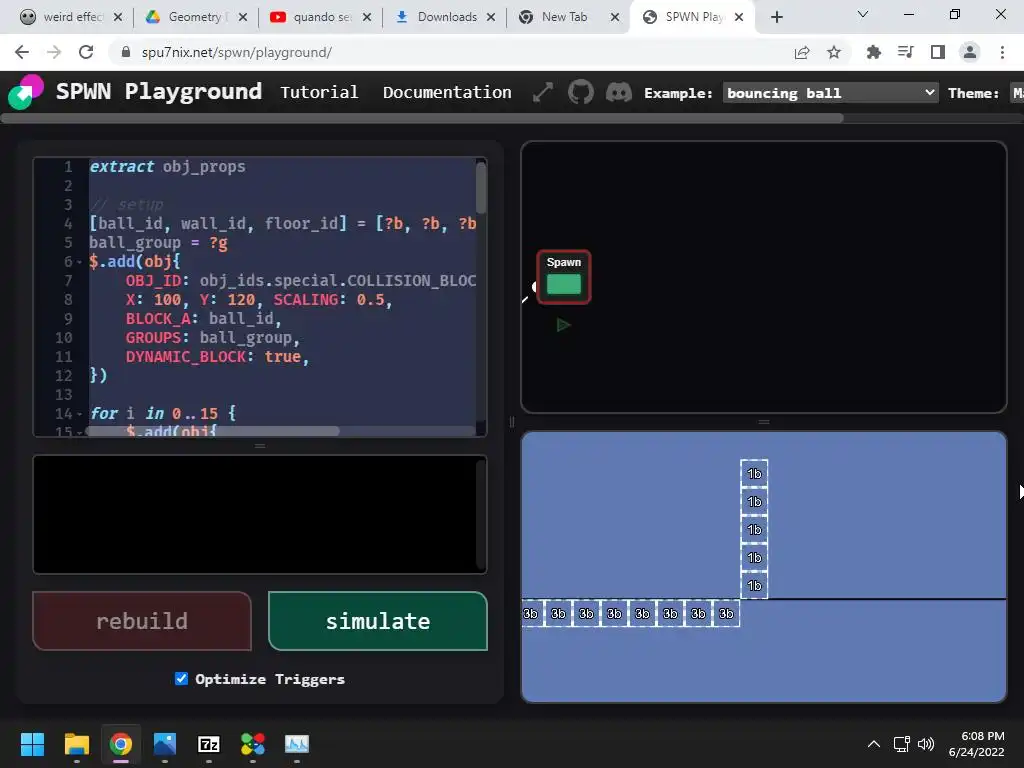Show hidden system tray icons

(874, 744)
